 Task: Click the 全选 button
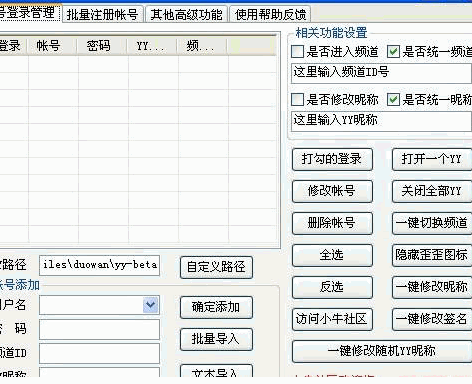(332, 255)
